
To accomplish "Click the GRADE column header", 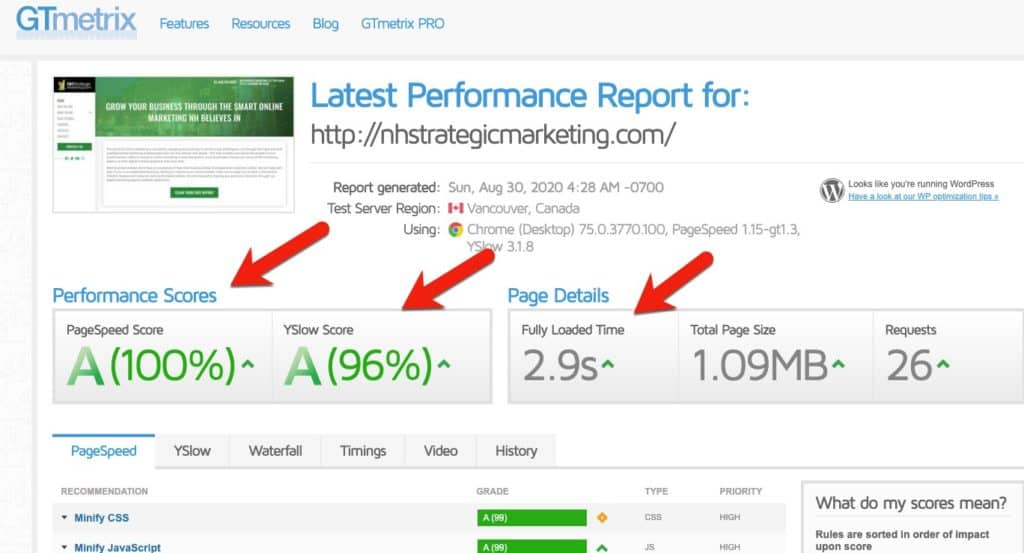I will (x=492, y=491).
